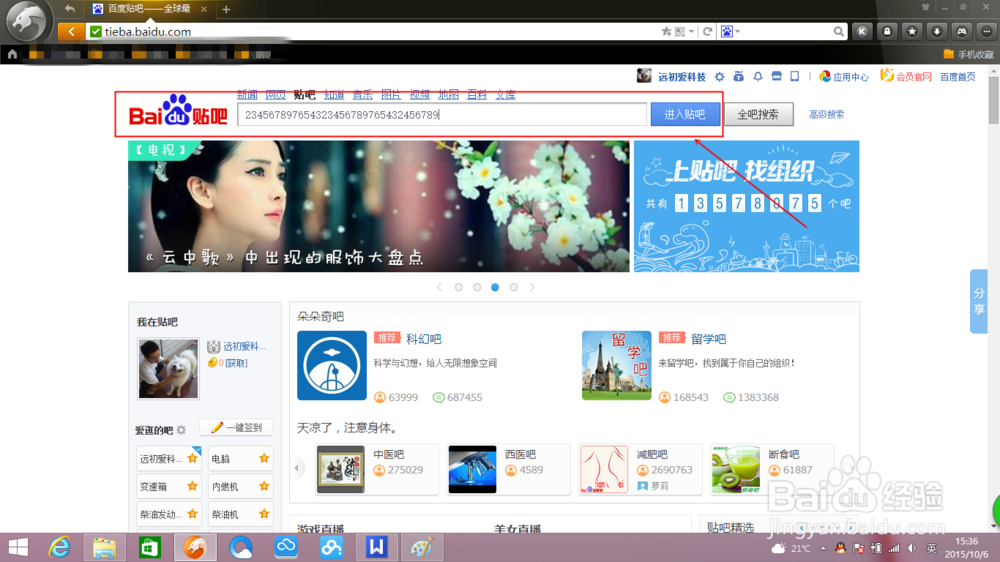Open 远初爱科技 user profile link
This screenshot has height=562, width=1000.
click(682, 77)
